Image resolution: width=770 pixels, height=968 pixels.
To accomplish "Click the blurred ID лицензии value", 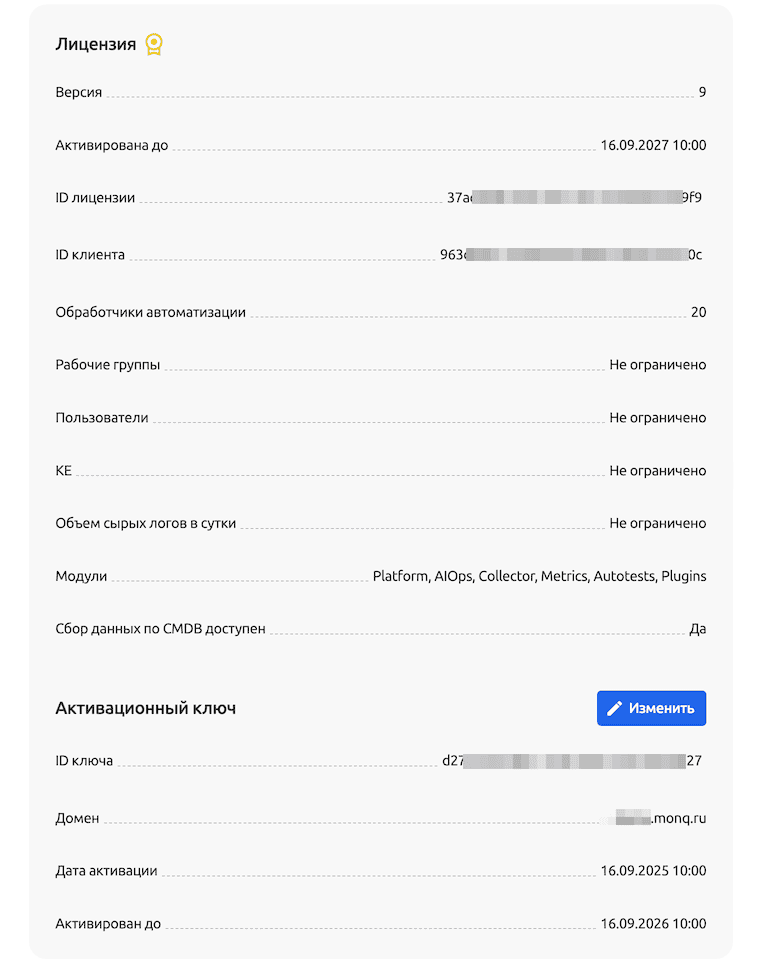I will pyautogui.click(x=575, y=198).
